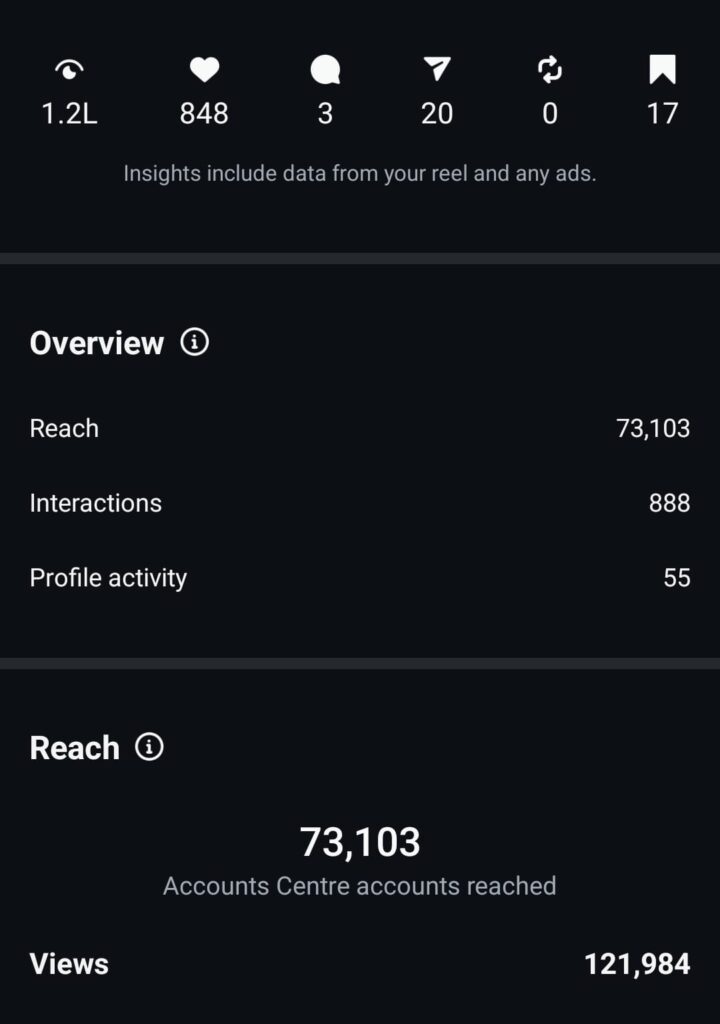Open the Reach section info icon

(x=149, y=747)
